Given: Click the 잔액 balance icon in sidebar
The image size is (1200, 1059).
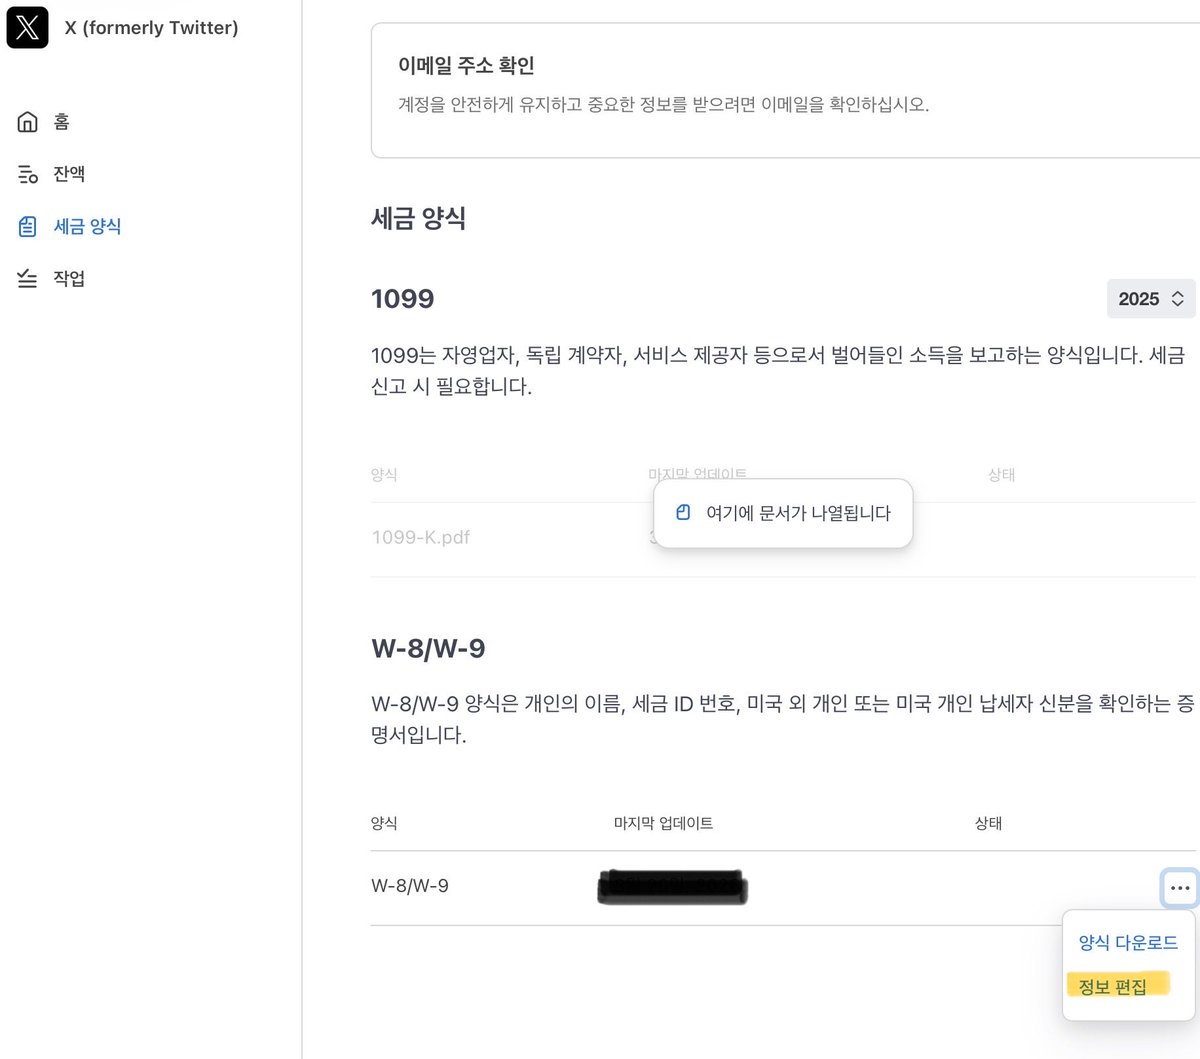Looking at the screenshot, I should (x=27, y=173).
